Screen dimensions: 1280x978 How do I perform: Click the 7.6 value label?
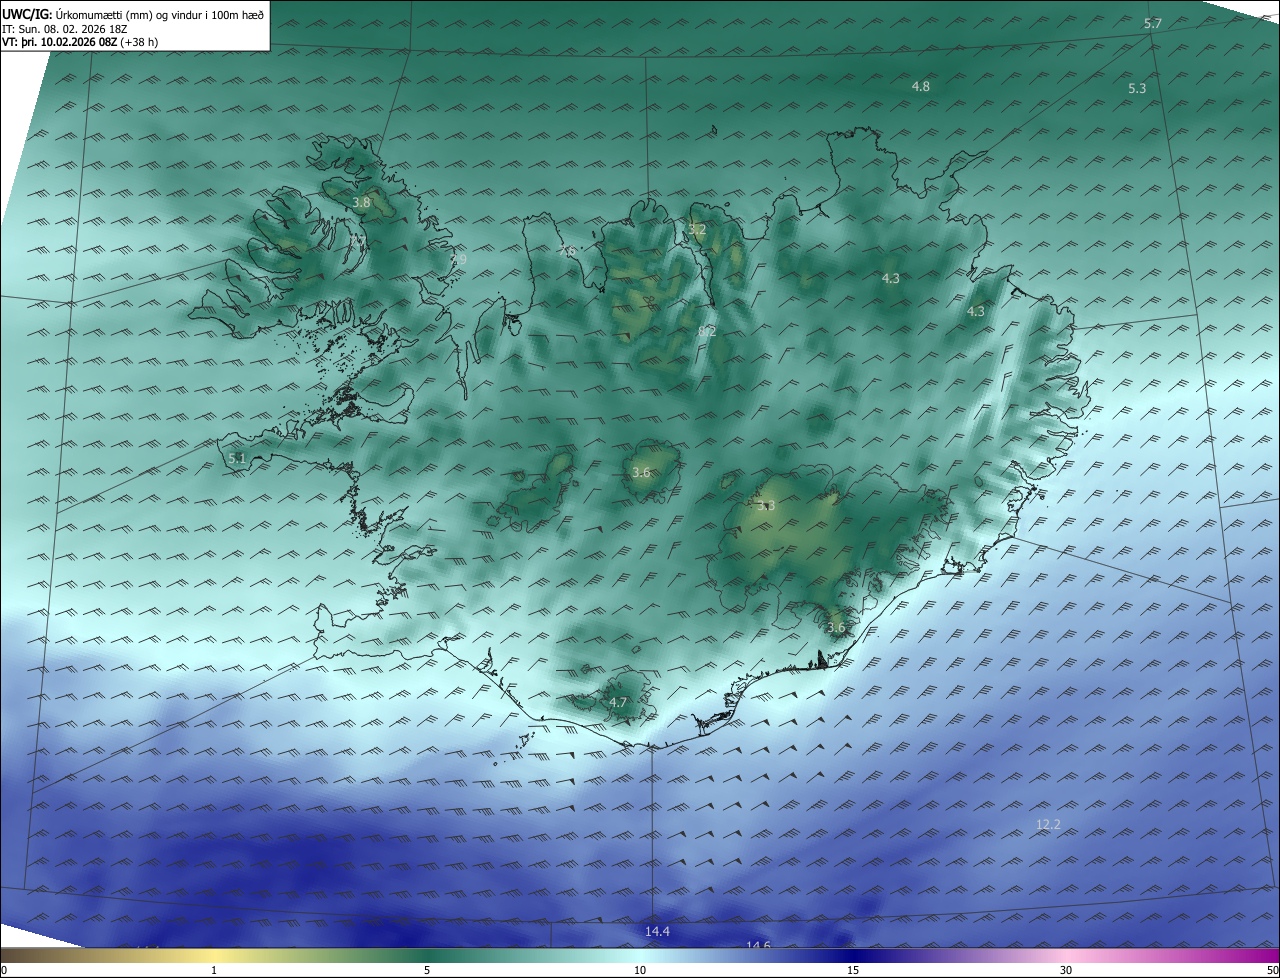(x=568, y=251)
